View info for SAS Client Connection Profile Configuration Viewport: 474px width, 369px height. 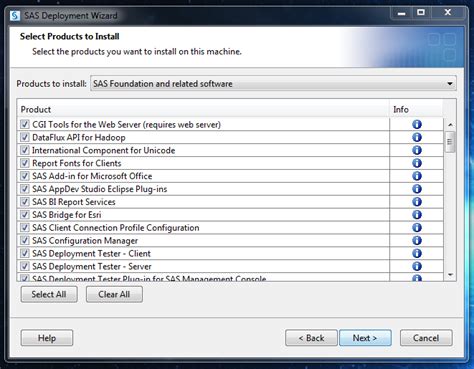coord(417,228)
